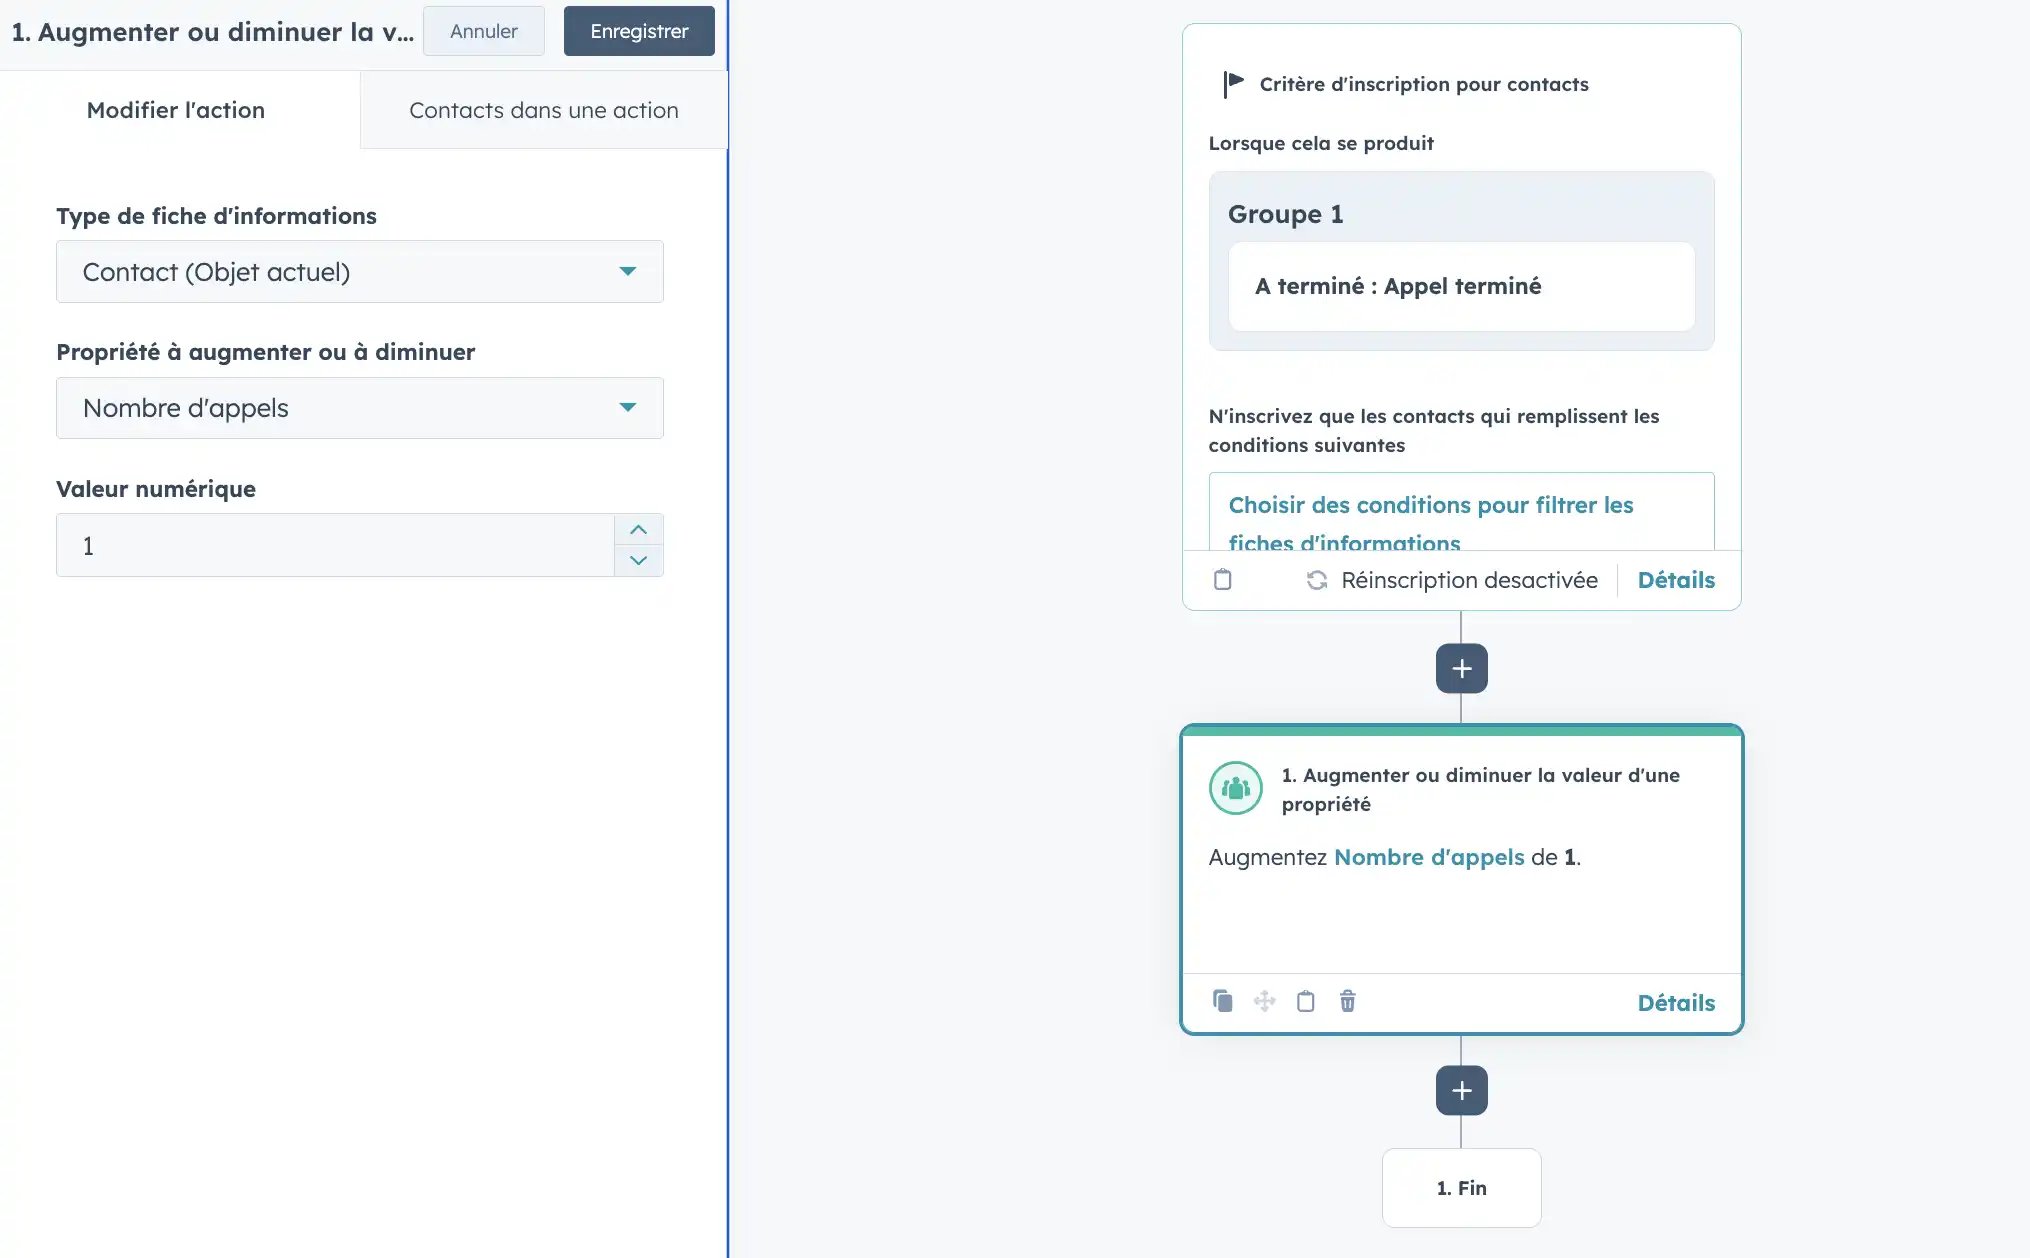Image resolution: width=2030 pixels, height=1258 pixels.
Task: Decrease numeric value with down arrow
Action: tap(638, 560)
